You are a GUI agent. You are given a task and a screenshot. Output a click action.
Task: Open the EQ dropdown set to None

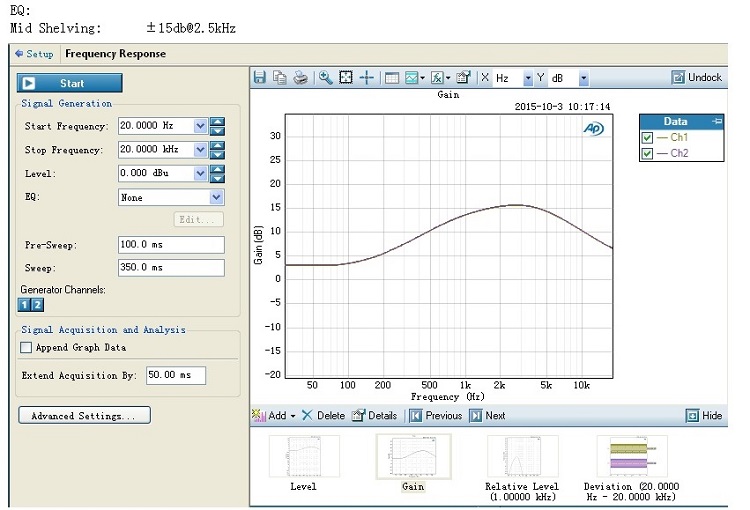(x=216, y=198)
